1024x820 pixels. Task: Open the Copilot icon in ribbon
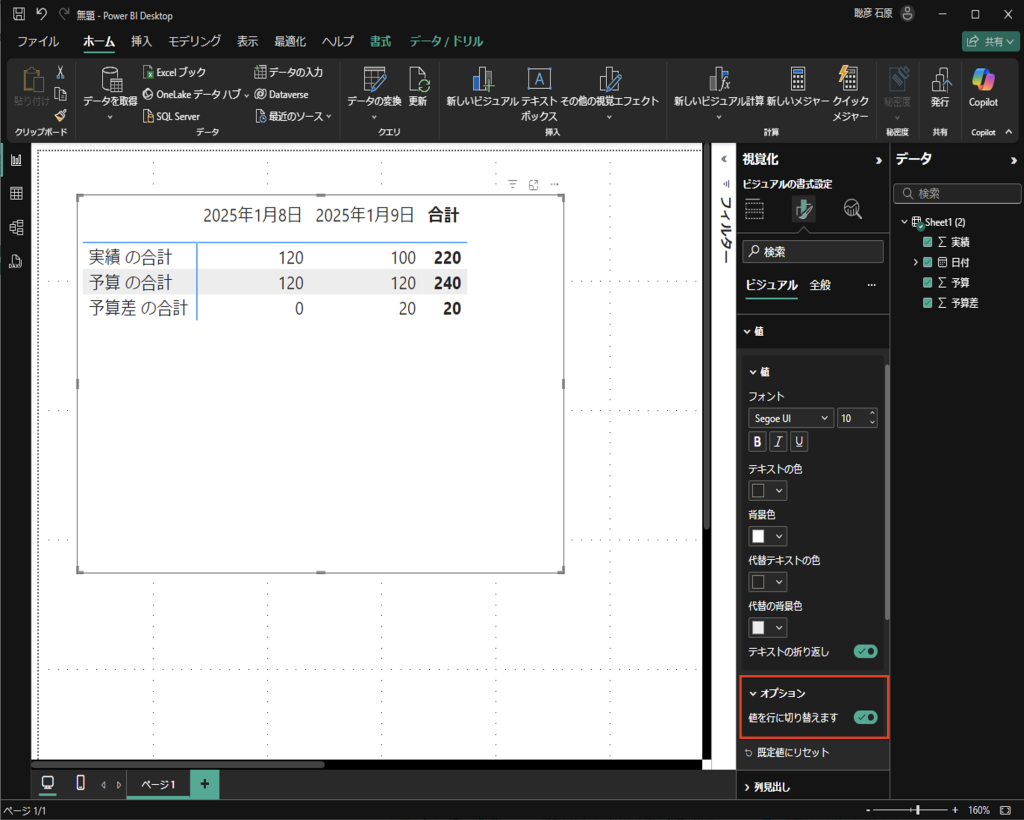983,85
